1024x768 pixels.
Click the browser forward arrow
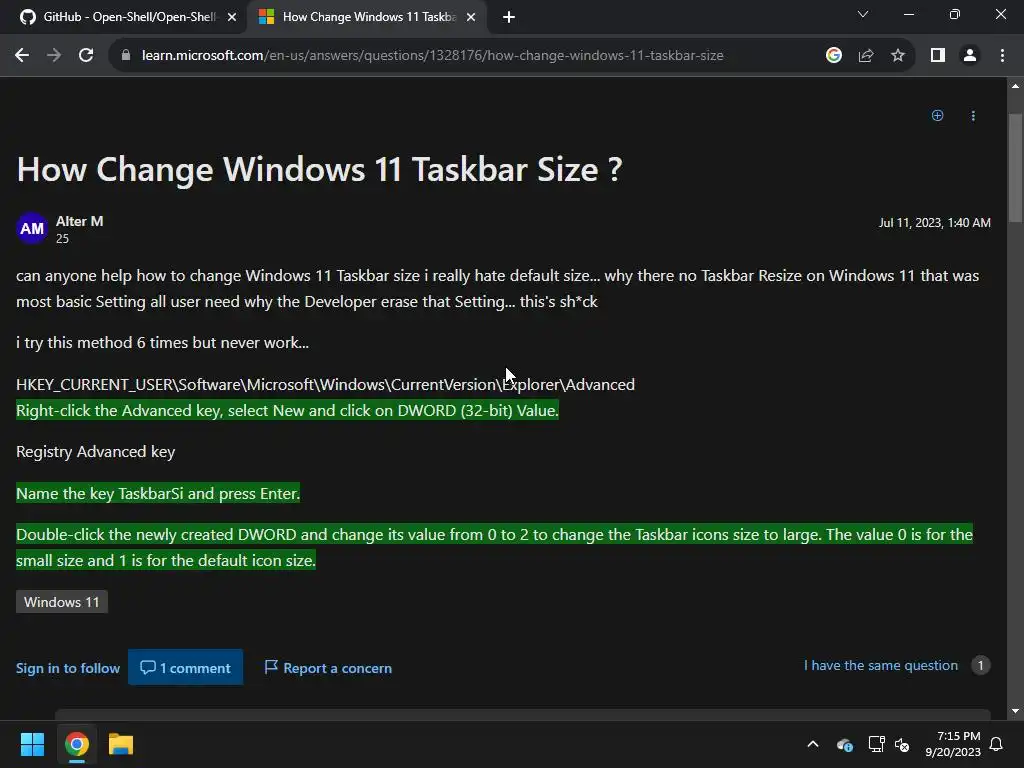(54, 56)
